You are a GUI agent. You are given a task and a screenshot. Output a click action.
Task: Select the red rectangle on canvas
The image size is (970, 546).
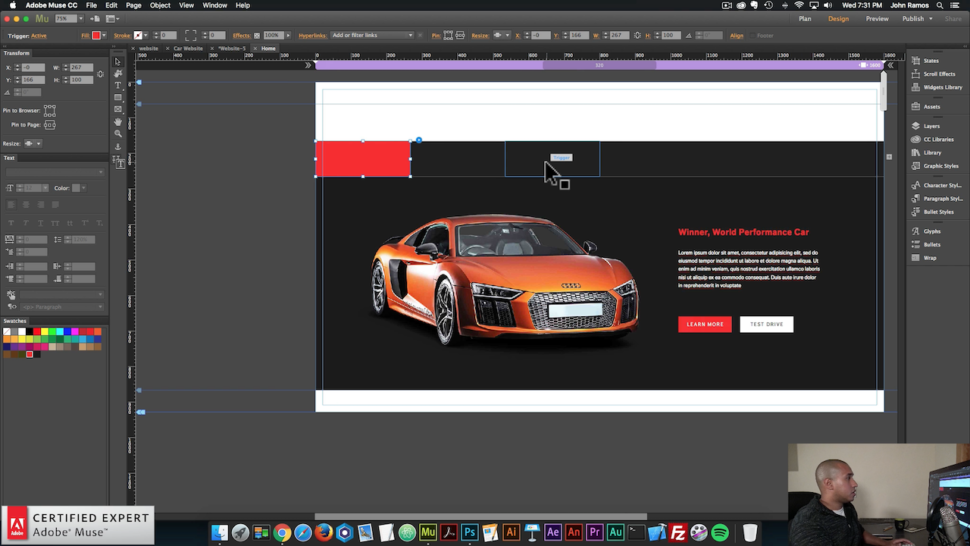point(363,159)
